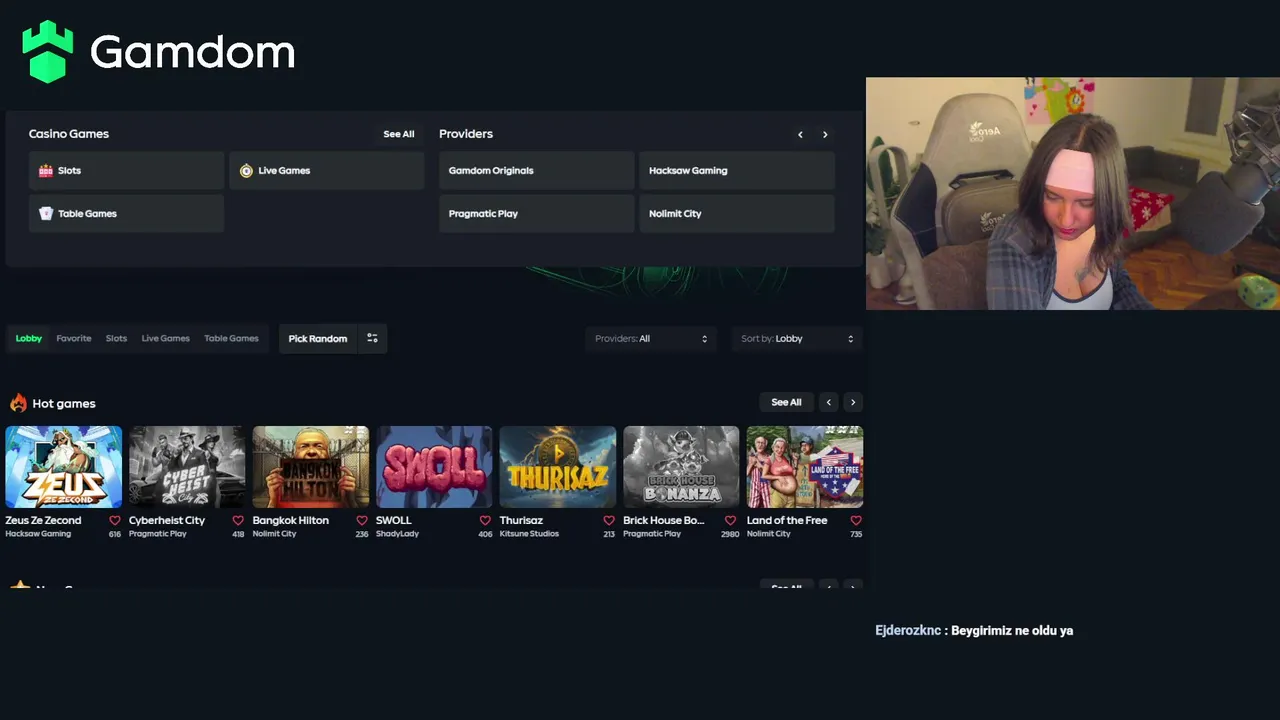Favorite Bangkok Hilton with heart
Image resolution: width=1280 pixels, height=720 pixels.
tap(362, 521)
